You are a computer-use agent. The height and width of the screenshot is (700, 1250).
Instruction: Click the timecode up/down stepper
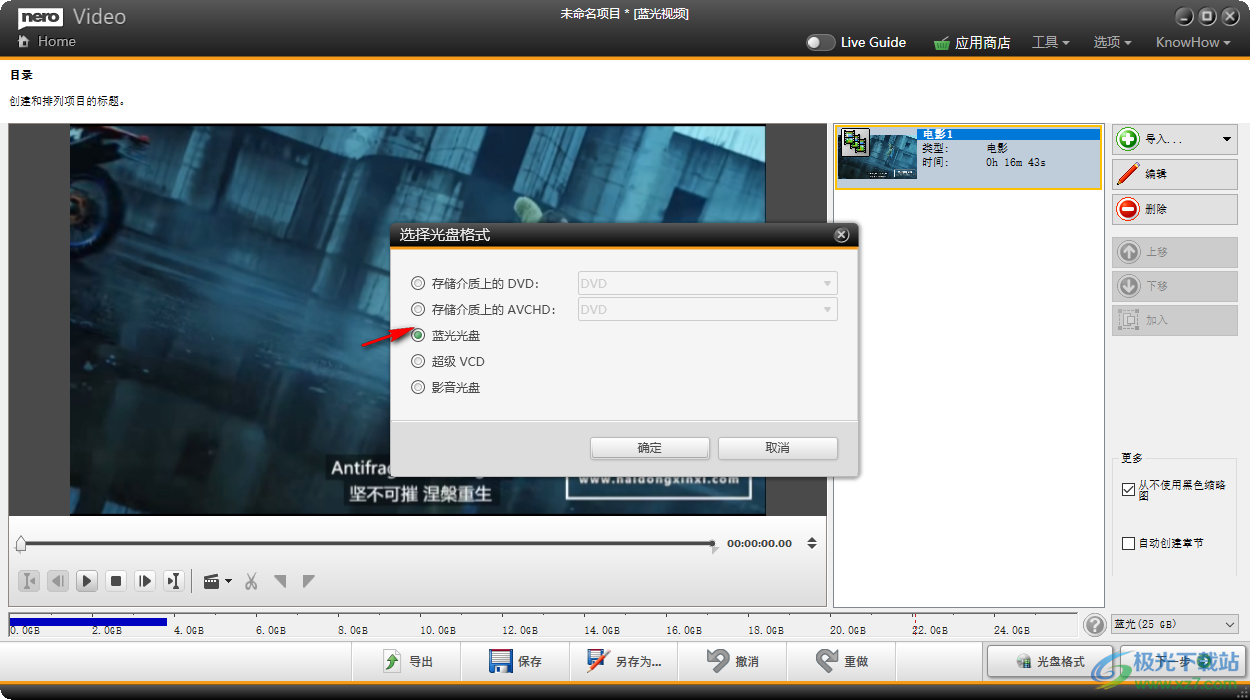pos(812,544)
